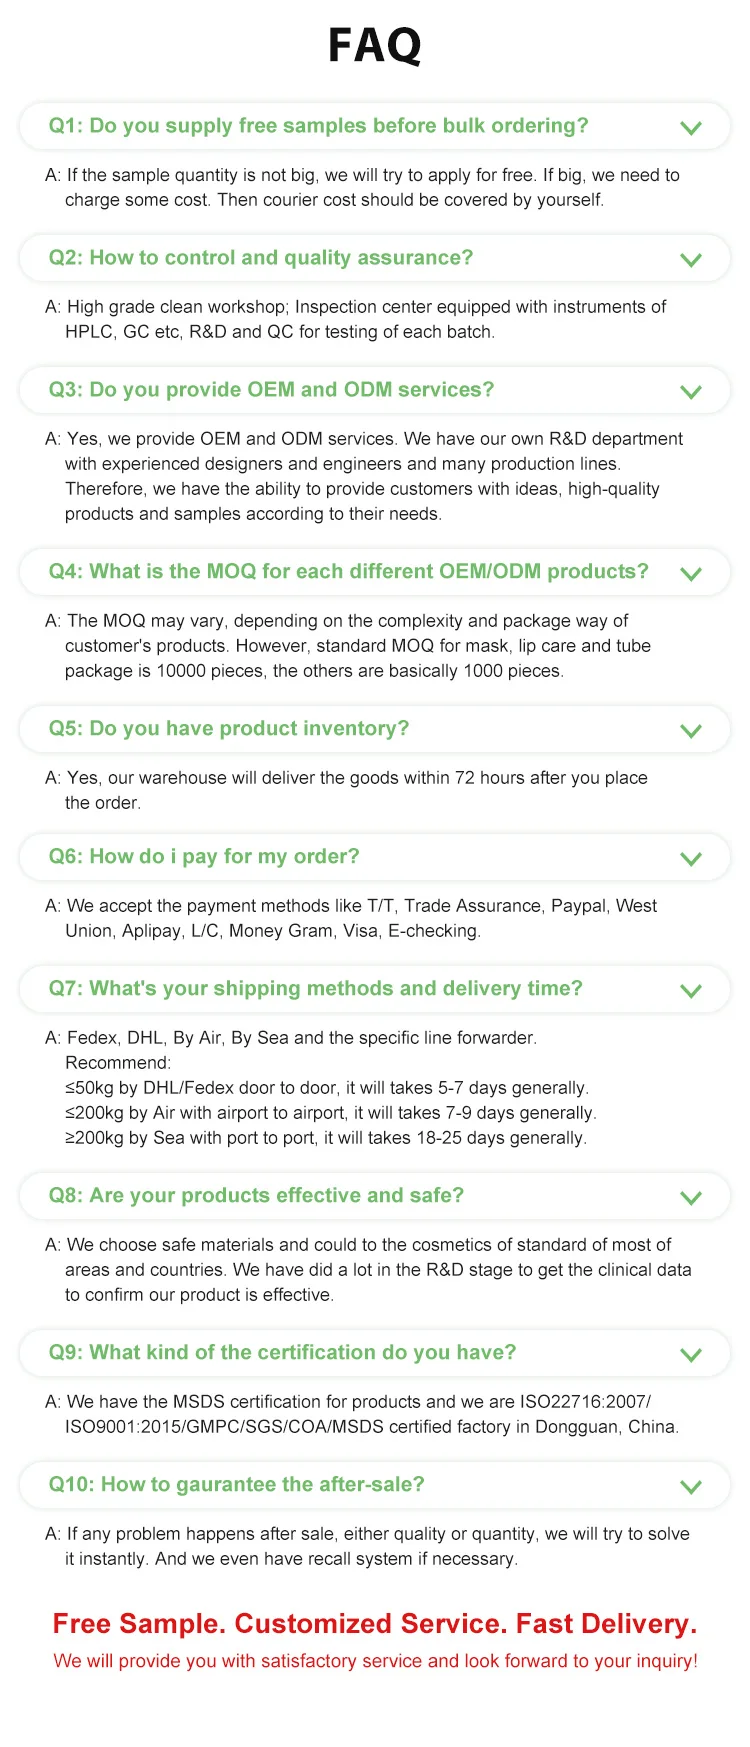Select the quality assurance question header
Image resolution: width=750 pixels, height=1747 pixels.
tap(261, 258)
